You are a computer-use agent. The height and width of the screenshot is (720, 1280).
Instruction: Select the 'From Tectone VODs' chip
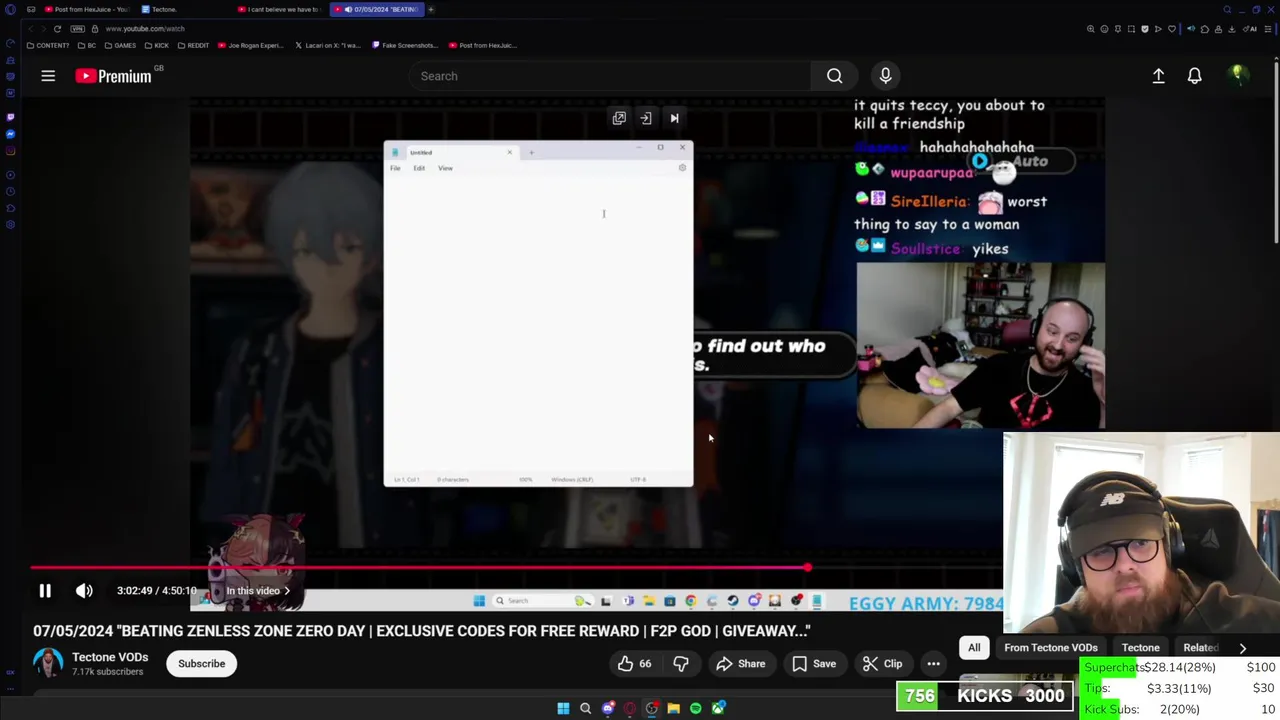(1051, 647)
